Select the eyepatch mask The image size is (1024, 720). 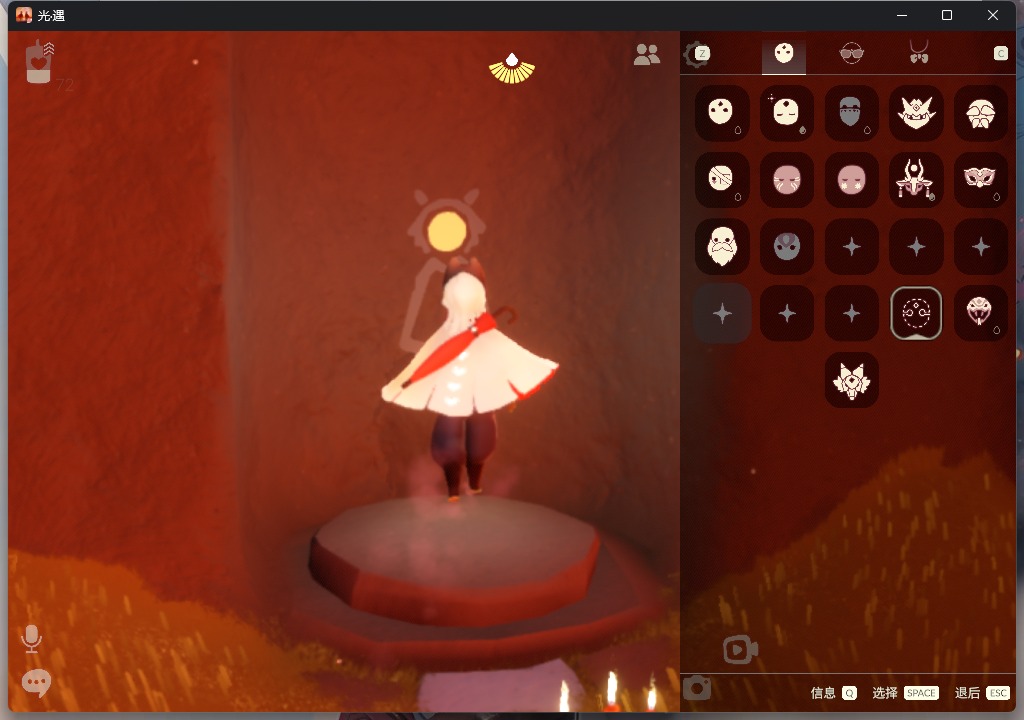pyautogui.click(x=722, y=180)
